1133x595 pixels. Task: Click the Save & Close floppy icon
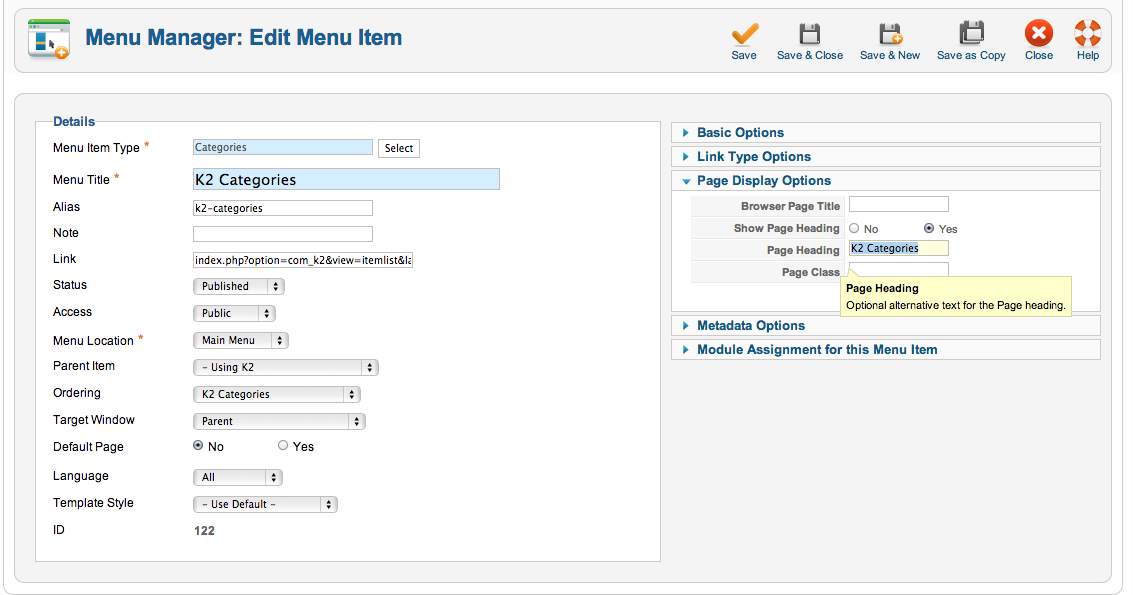tap(809, 34)
